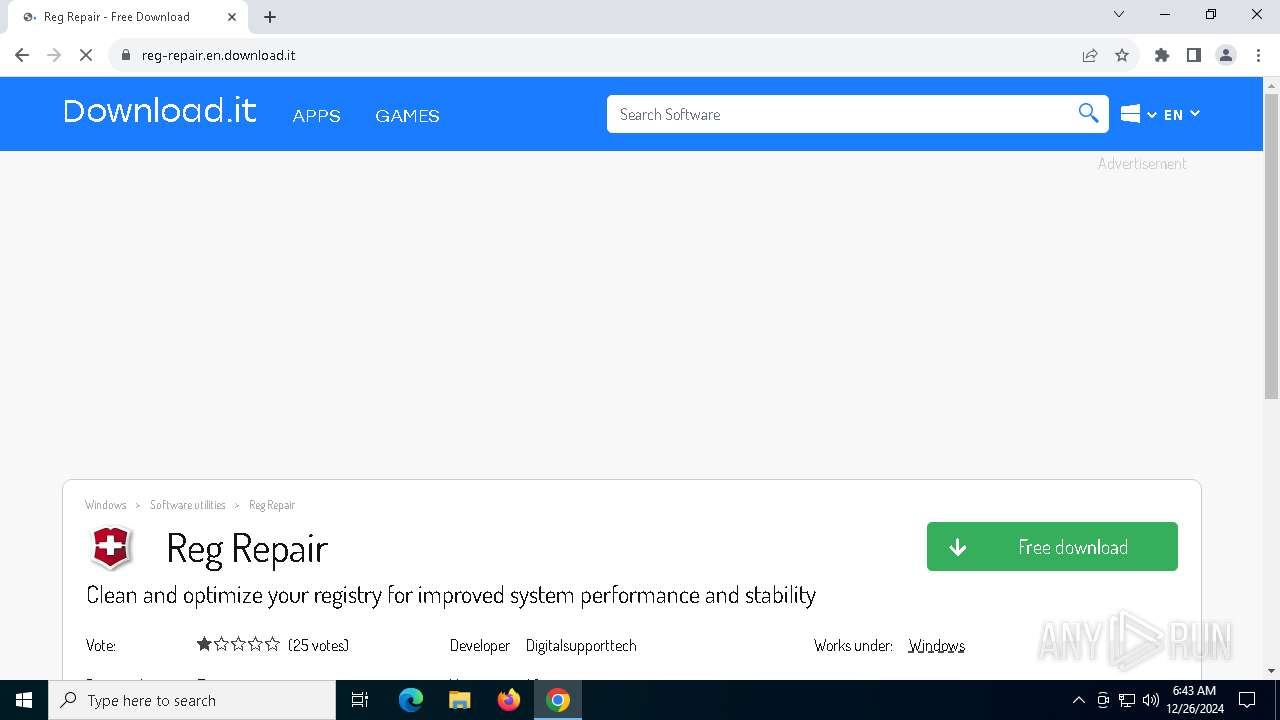Viewport: 1280px width, 720px height.
Task: Click the browser back arrow
Action: pyautogui.click(x=22, y=55)
